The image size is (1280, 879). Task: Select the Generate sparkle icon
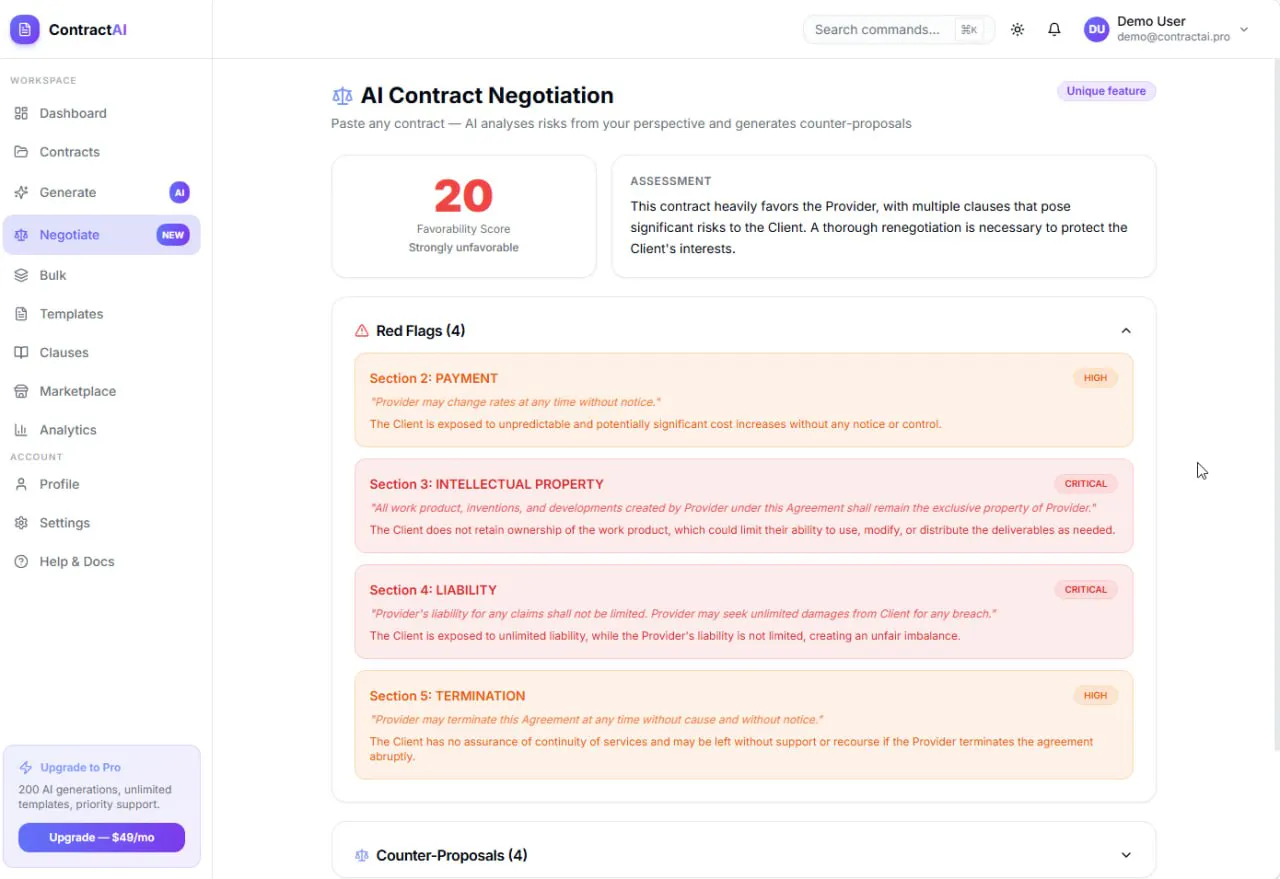pyautogui.click(x=21, y=192)
